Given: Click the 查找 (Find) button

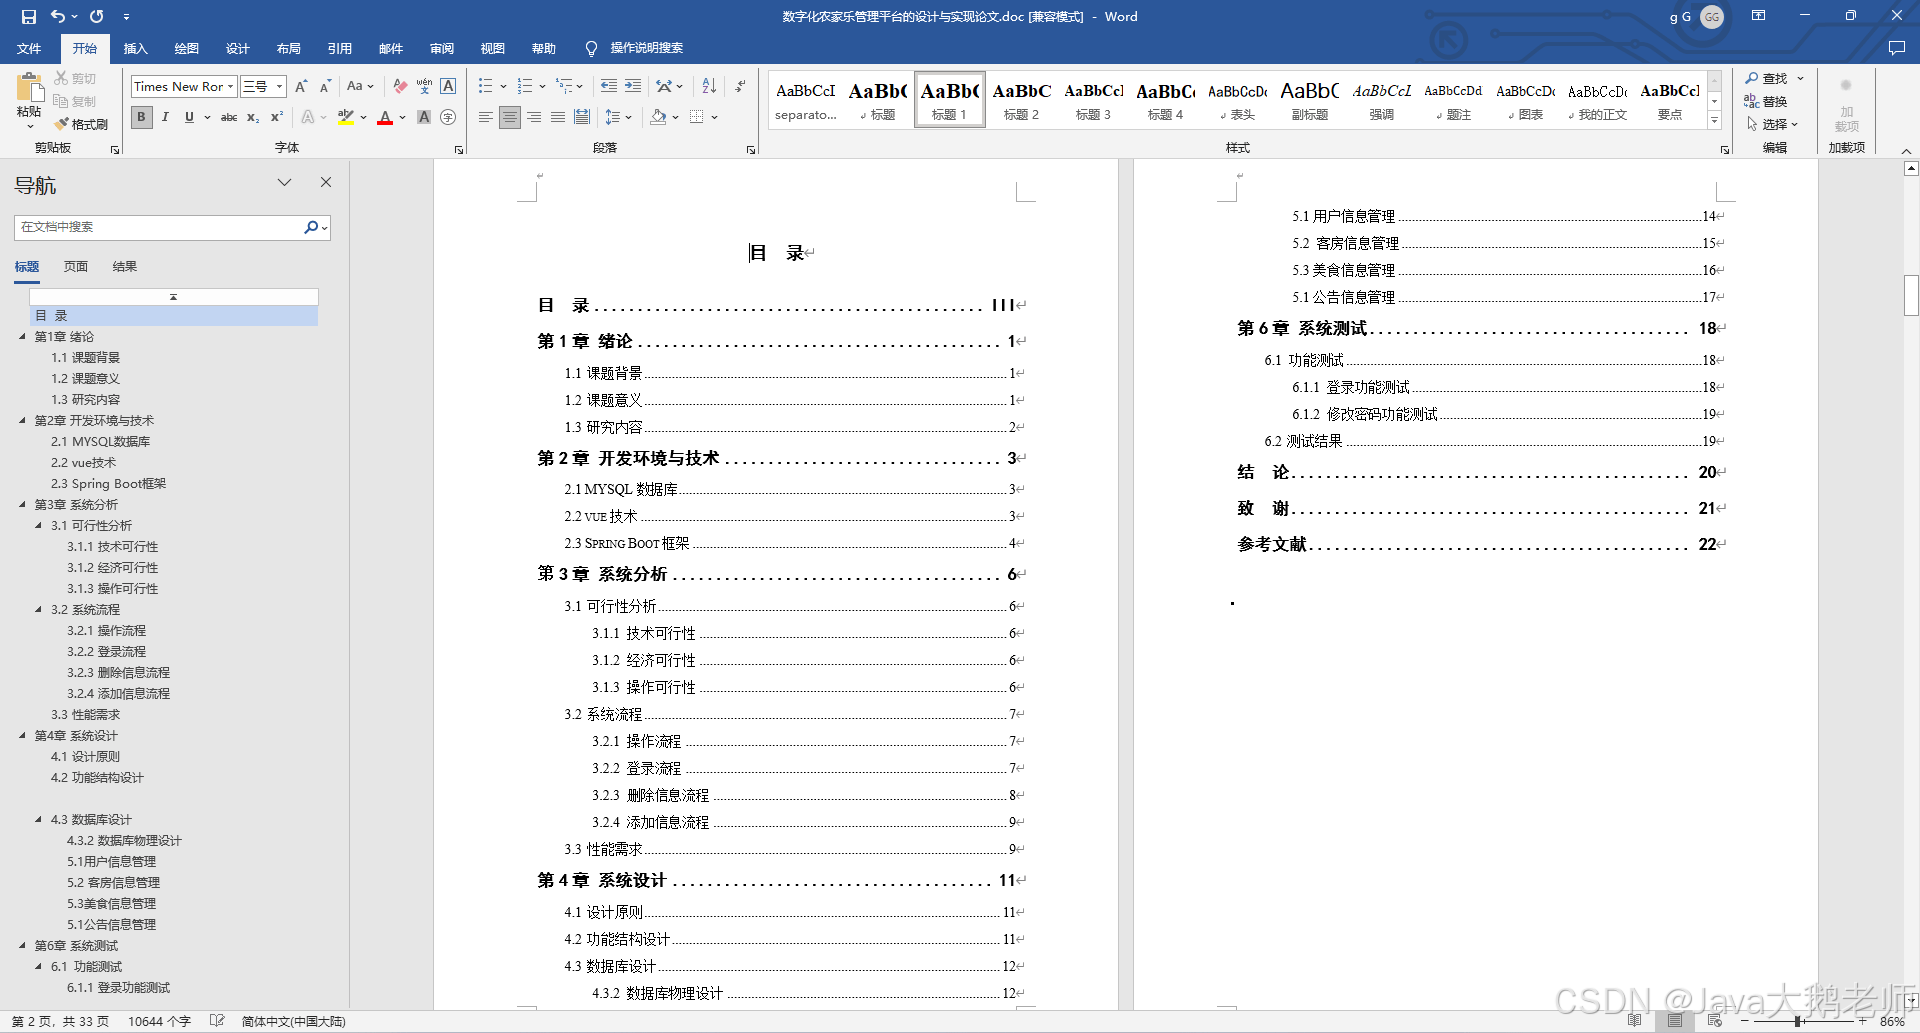Looking at the screenshot, I should [1767, 78].
